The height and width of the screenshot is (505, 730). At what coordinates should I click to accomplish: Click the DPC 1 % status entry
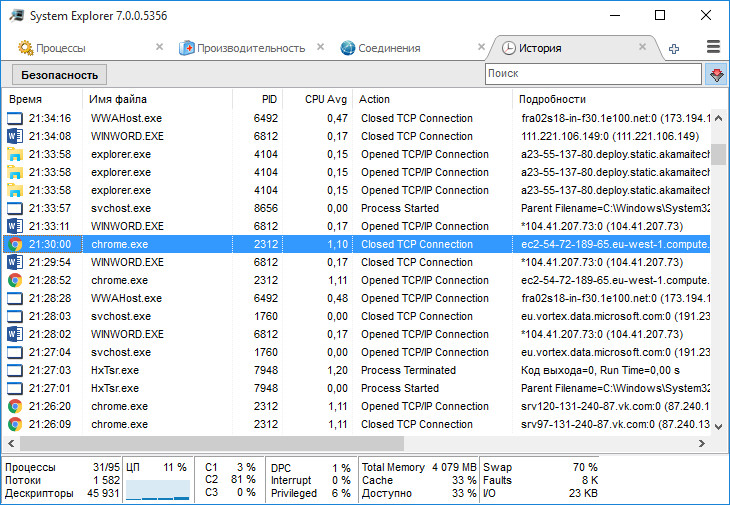(x=311, y=467)
